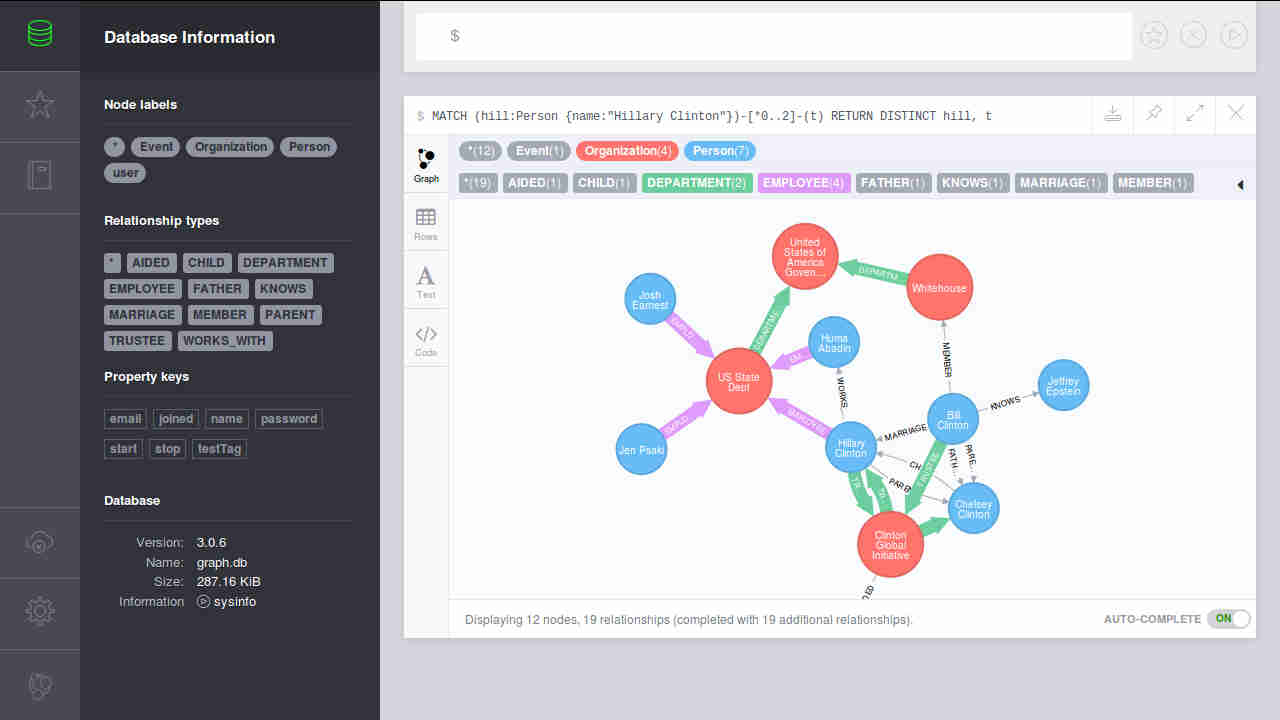
Task: Select the Jeffrey Epstein graph node
Action: (1063, 386)
